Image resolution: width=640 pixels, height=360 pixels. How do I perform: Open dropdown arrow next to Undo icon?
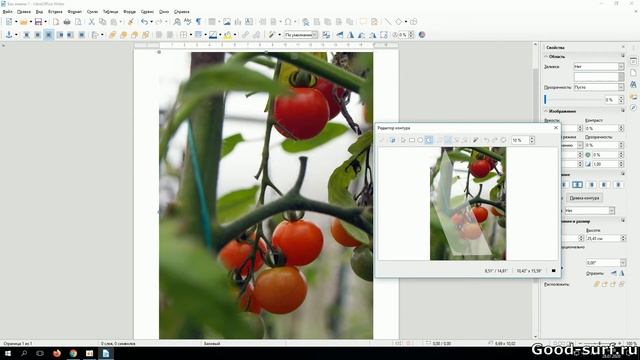coord(151,22)
